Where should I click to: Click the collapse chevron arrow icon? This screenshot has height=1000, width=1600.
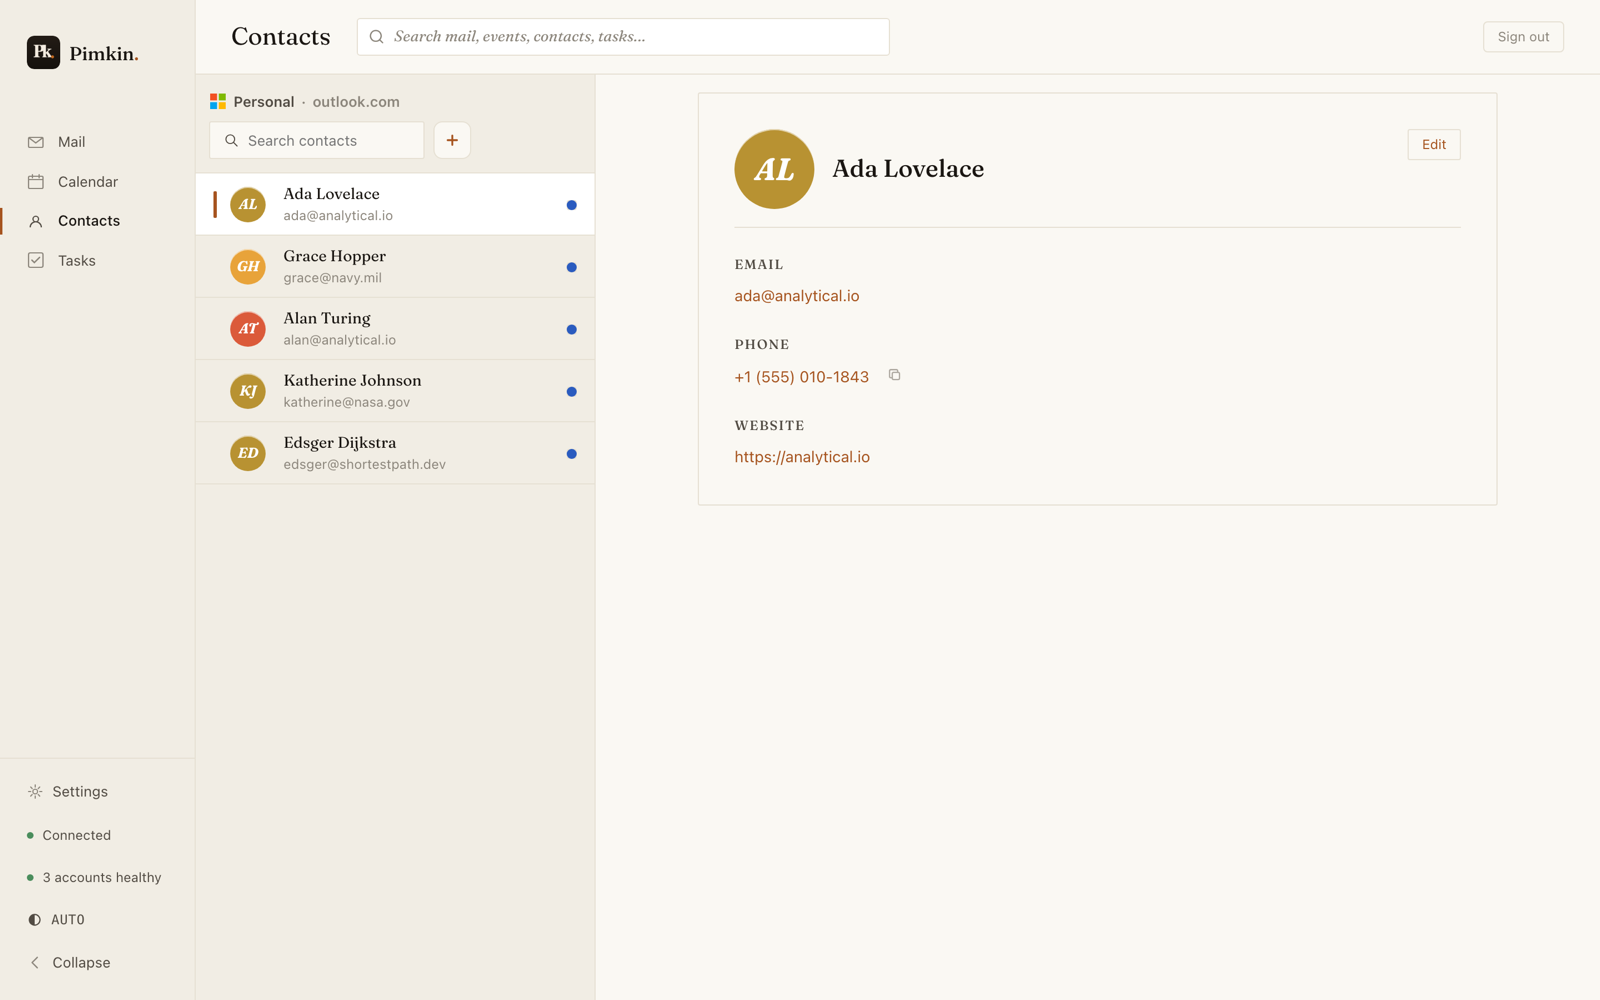(x=35, y=962)
